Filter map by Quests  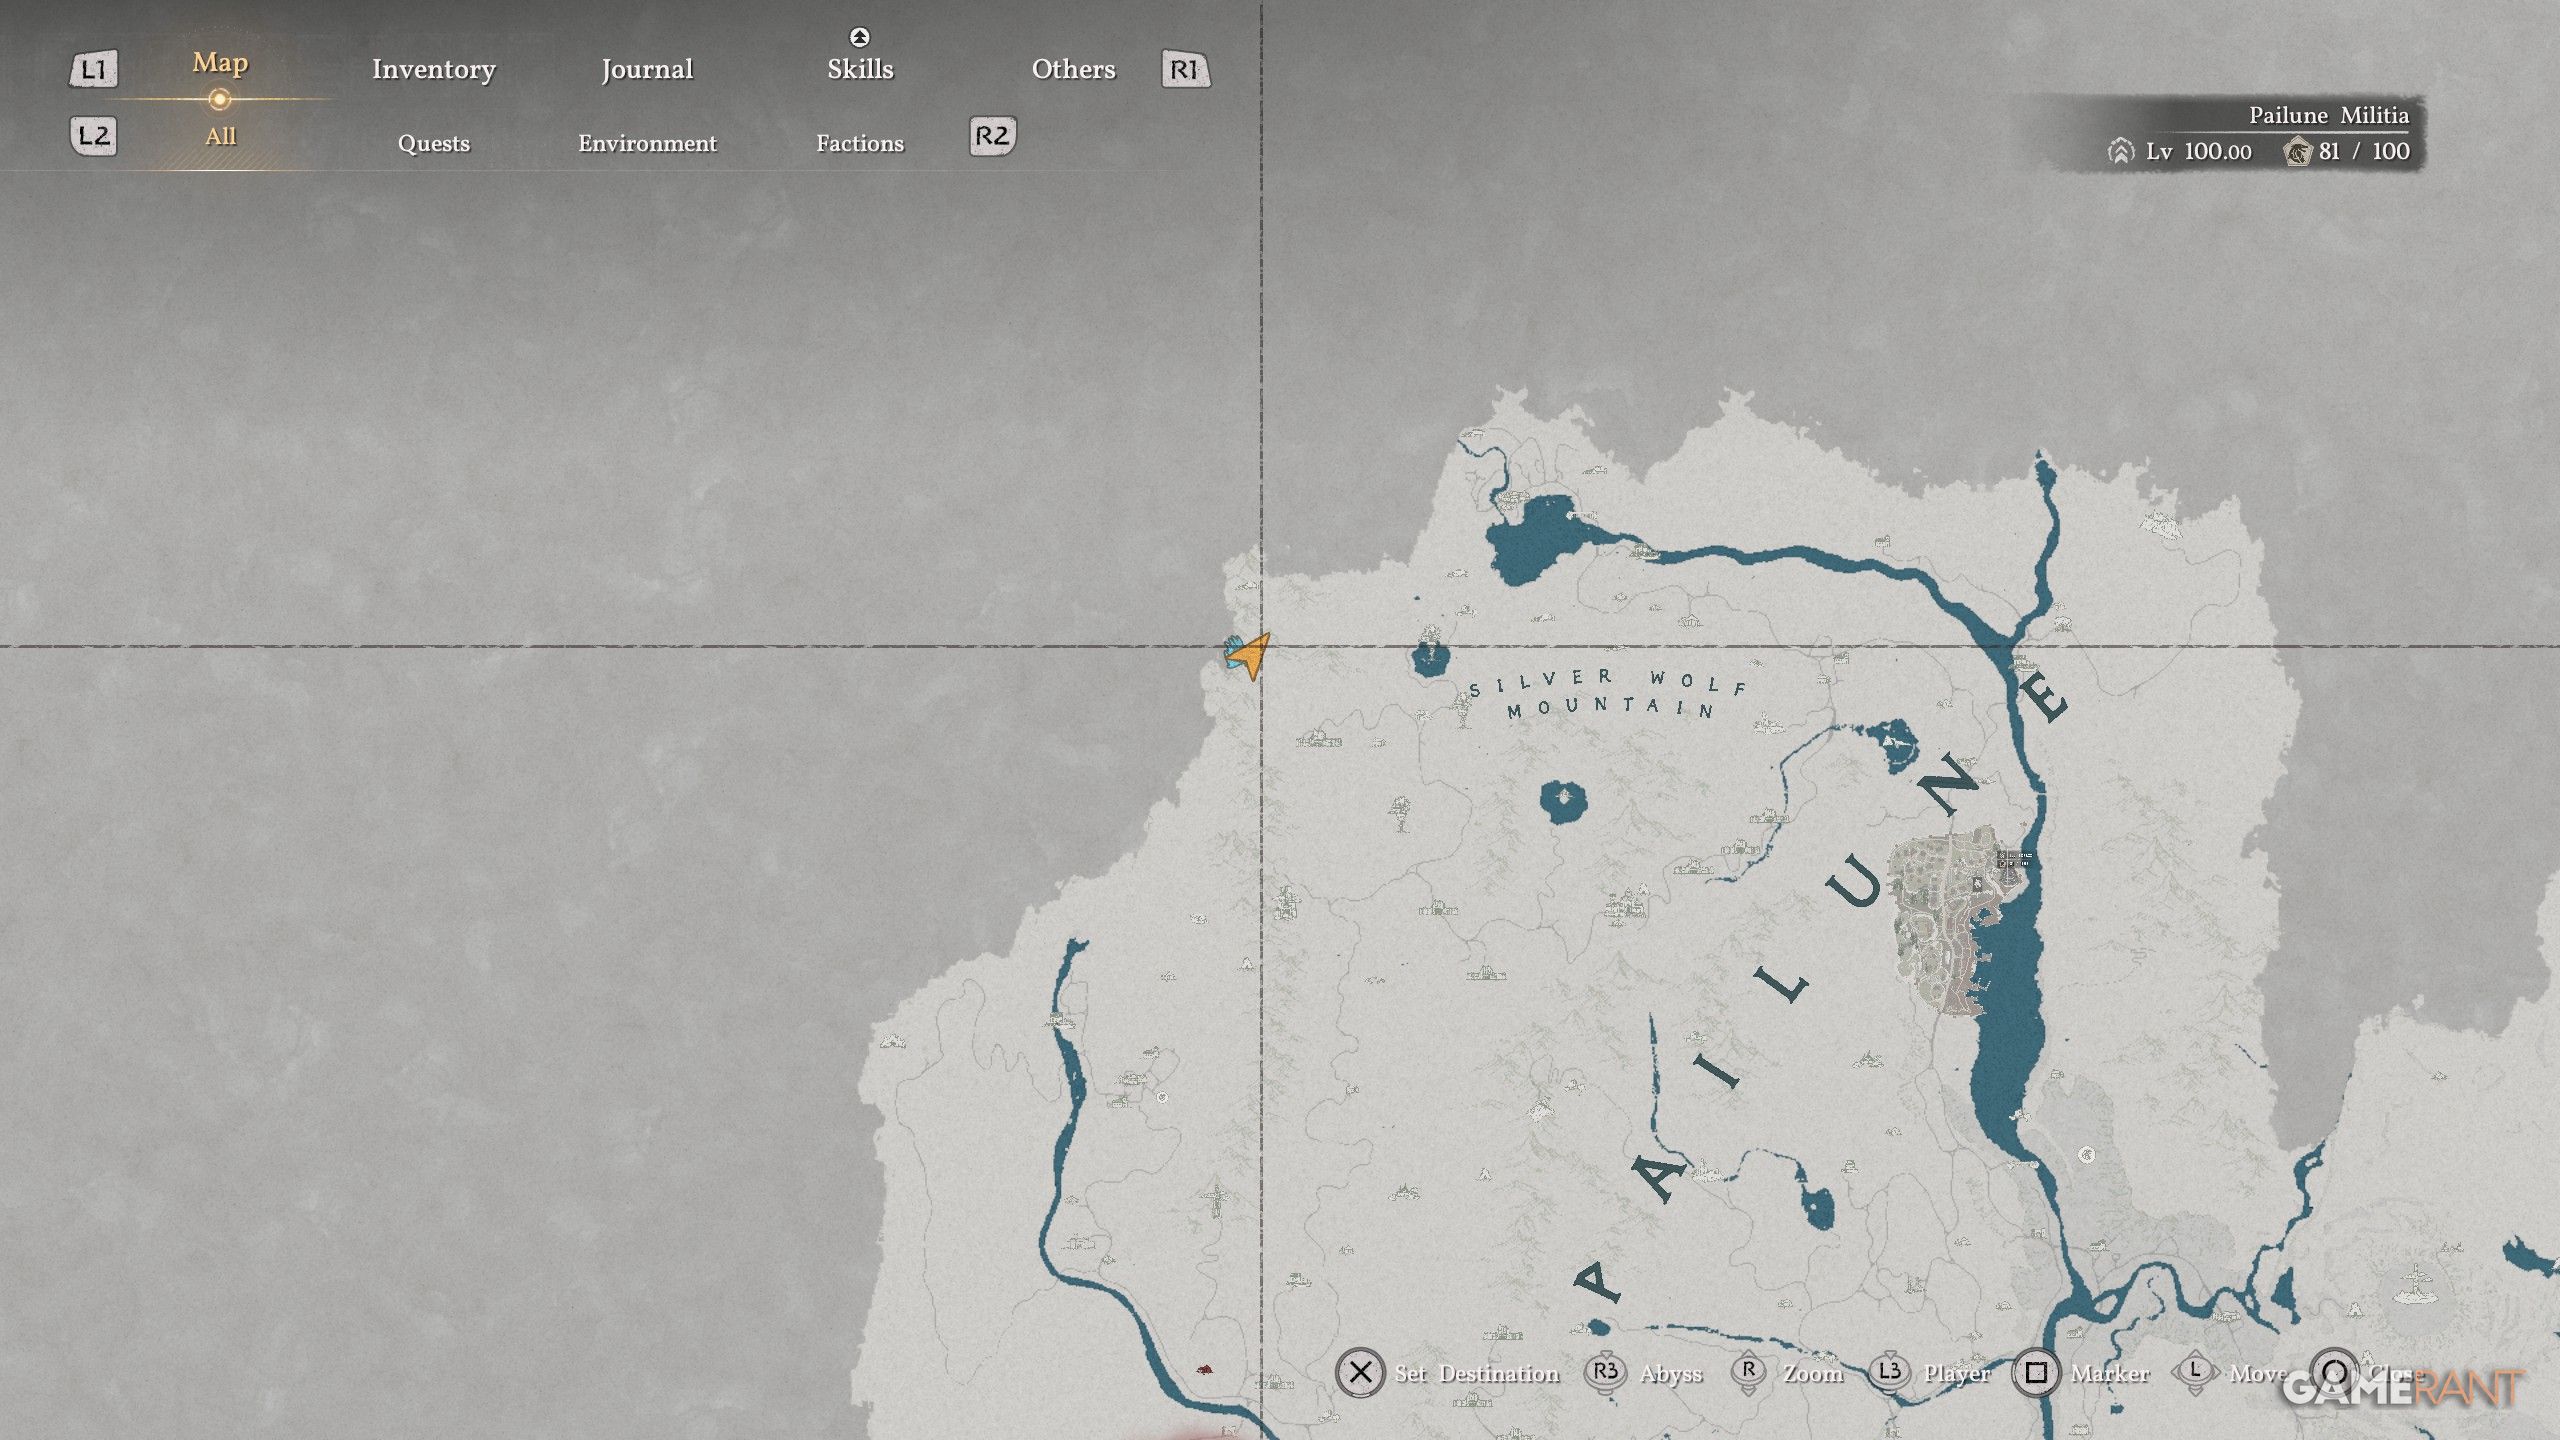433,143
